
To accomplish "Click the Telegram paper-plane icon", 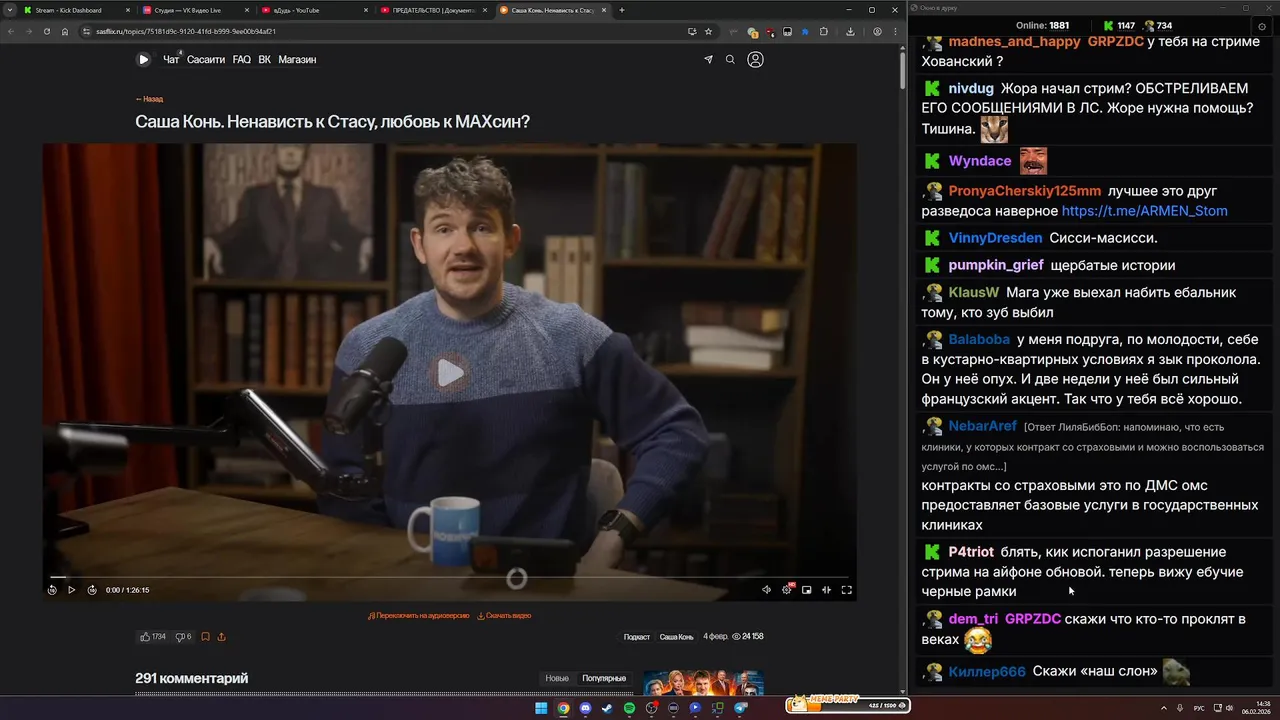I will pos(709,60).
